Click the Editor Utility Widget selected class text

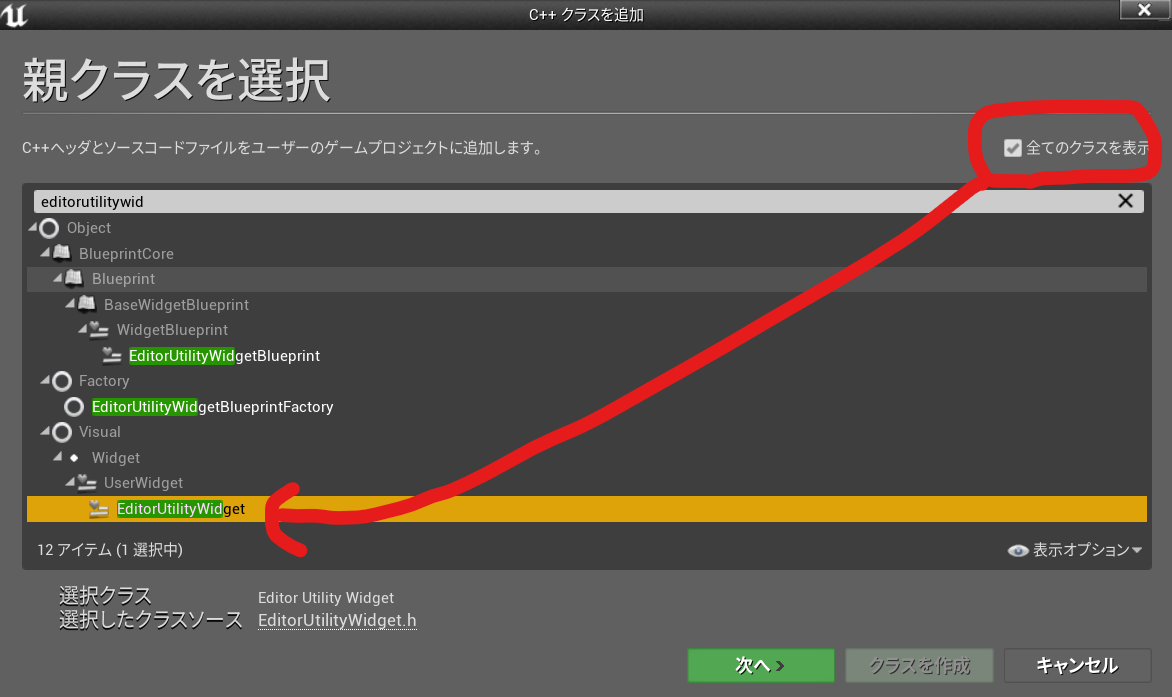326,598
